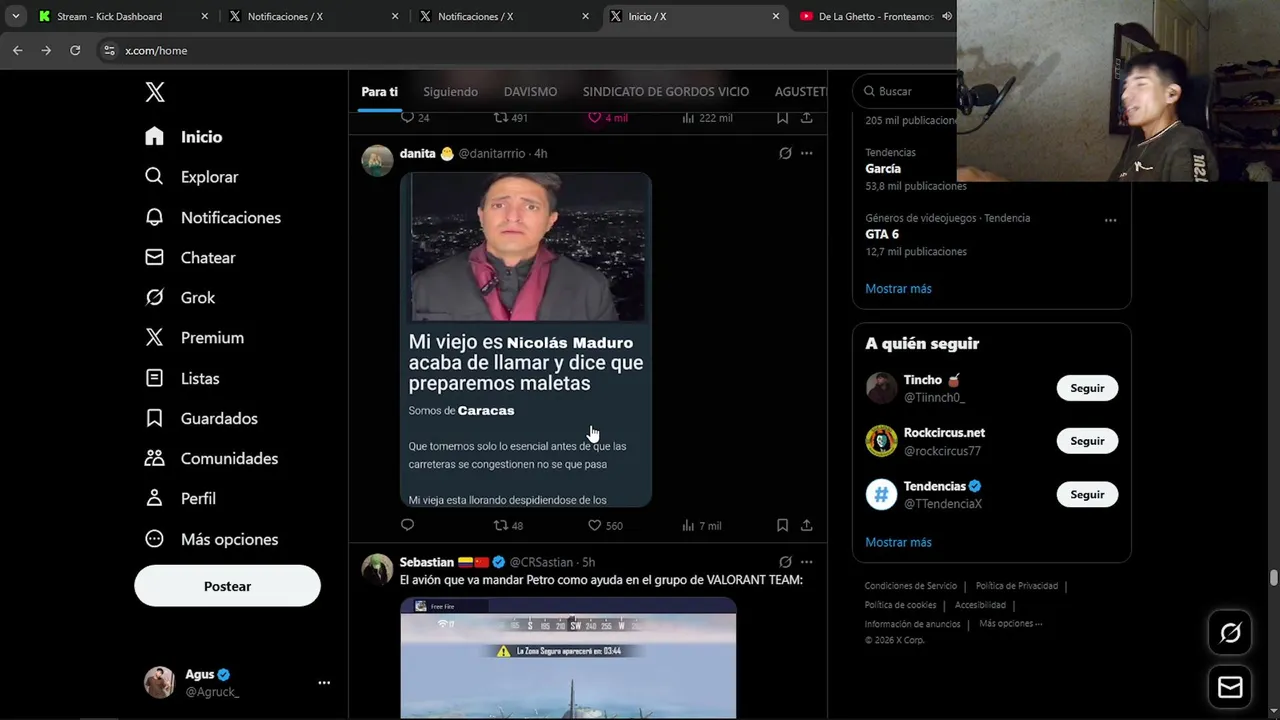The height and width of the screenshot is (720, 1280).
Task: Follow Tincho with Seguir button
Action: [1087, 388]
